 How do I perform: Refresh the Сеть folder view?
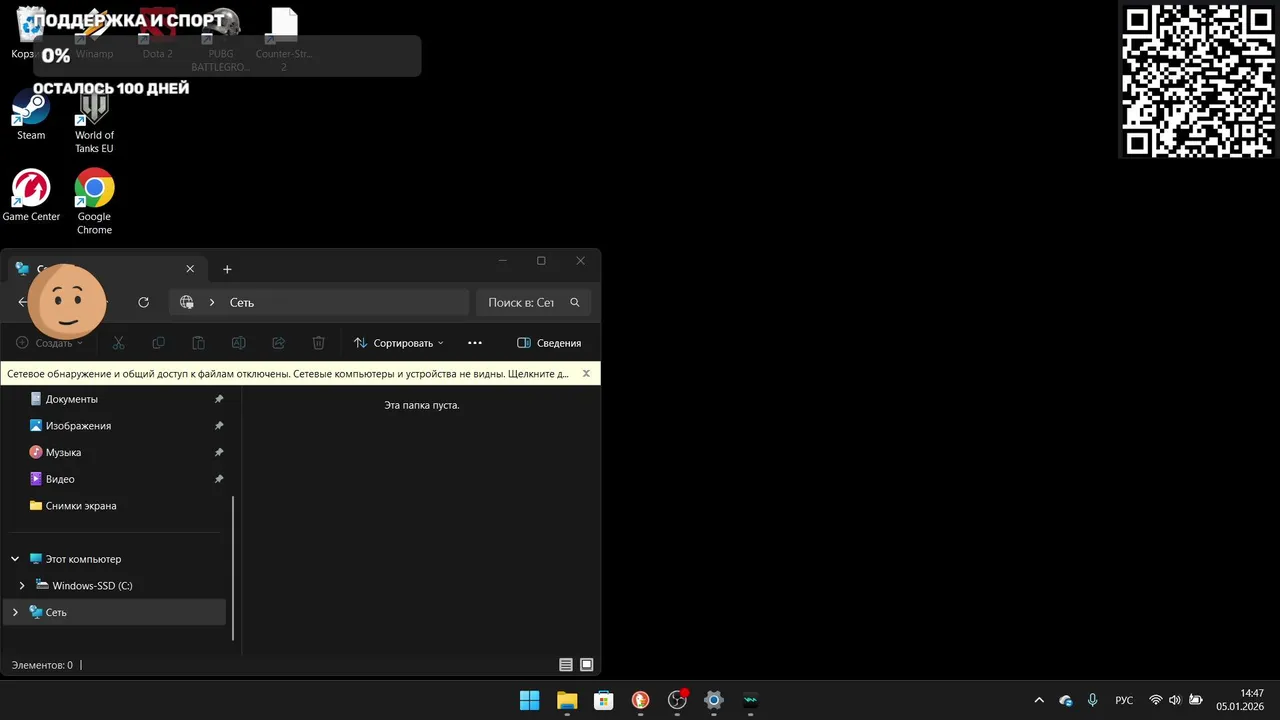click(144, 302)
